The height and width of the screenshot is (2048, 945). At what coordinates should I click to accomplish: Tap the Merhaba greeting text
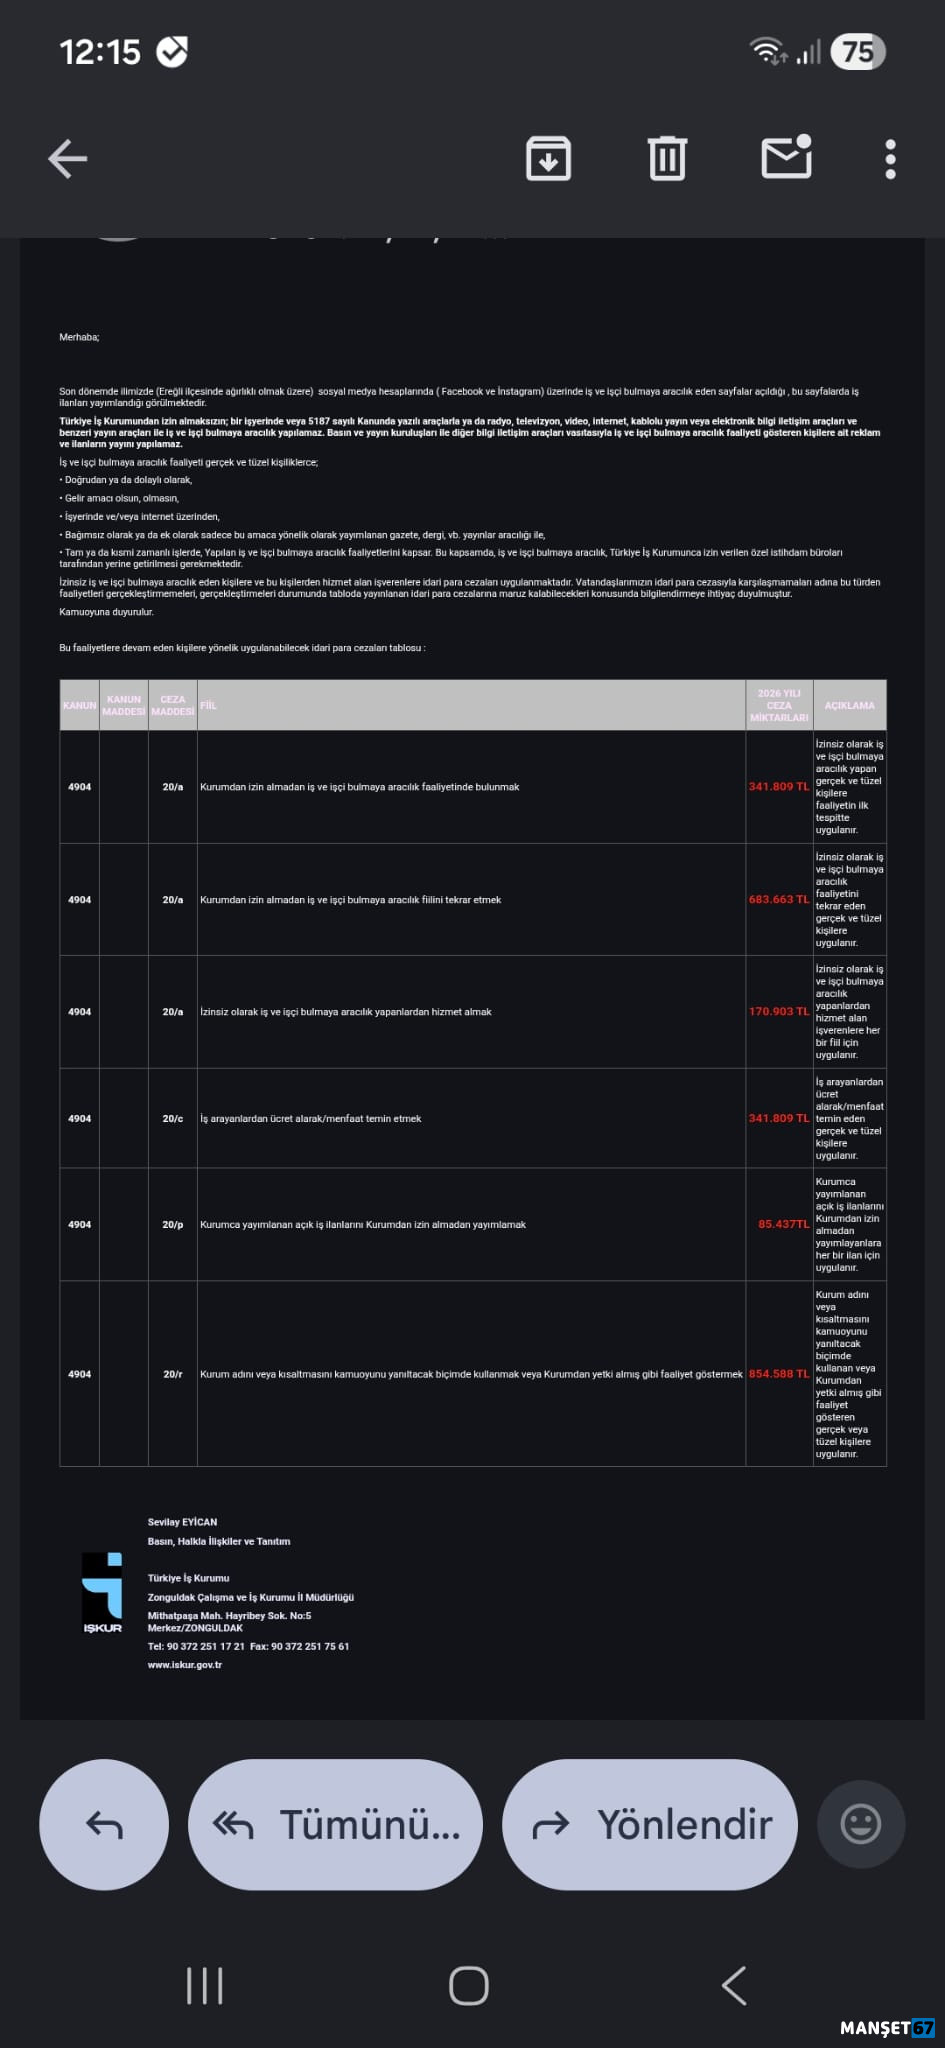point(79,338)
